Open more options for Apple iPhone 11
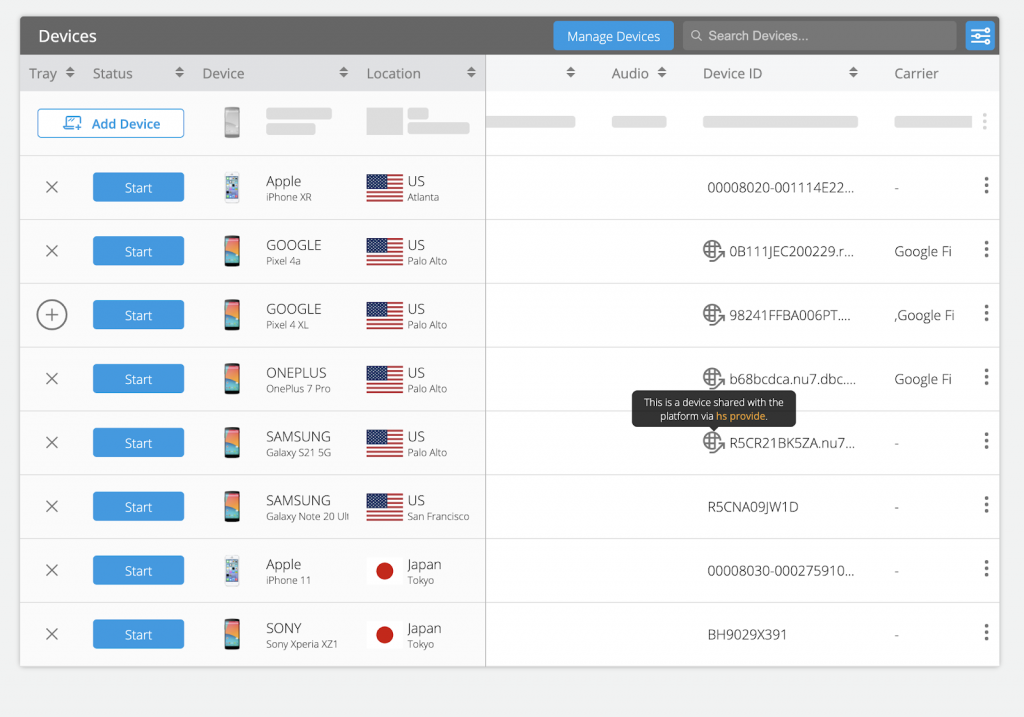Viewport: 1024px width, 717px height. click(x=986, y=569)
